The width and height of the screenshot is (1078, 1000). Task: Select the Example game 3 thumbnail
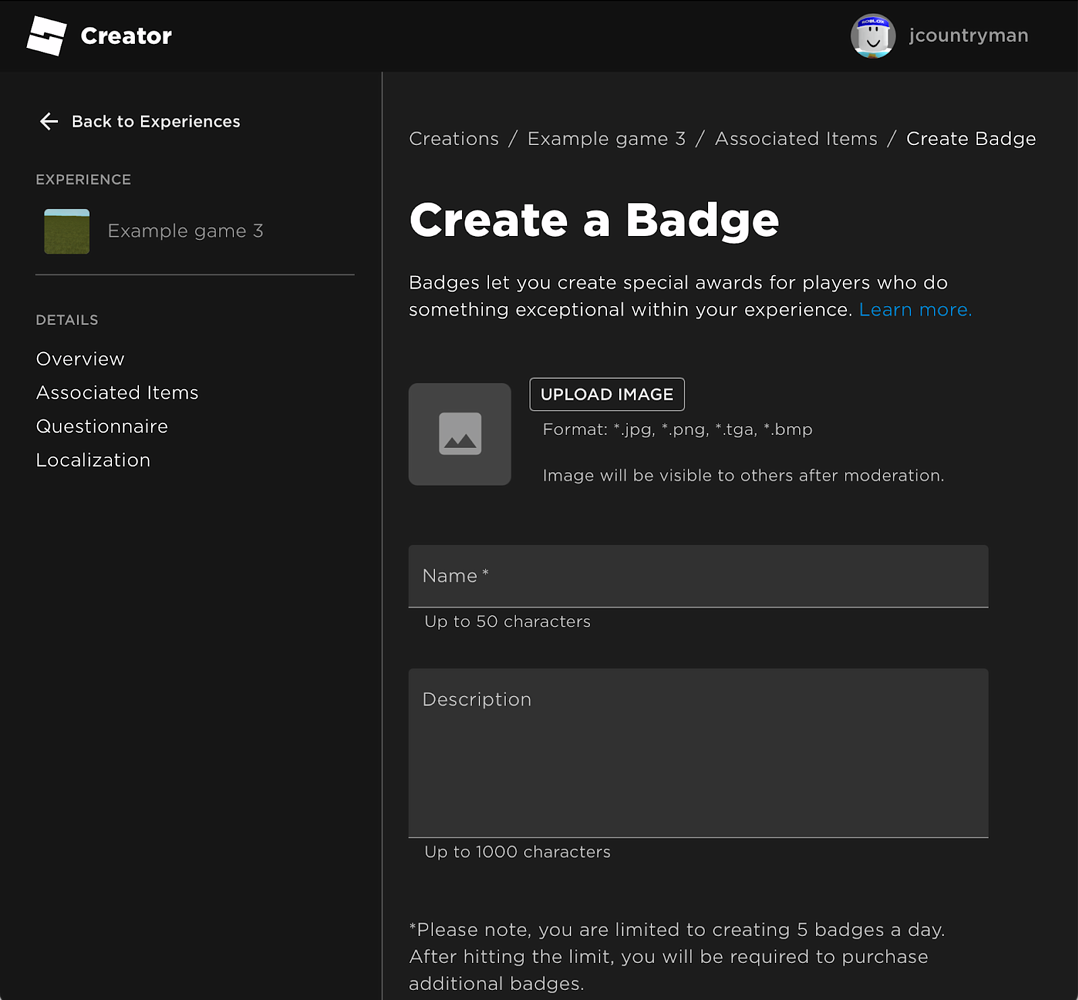[x=66, y=230]
